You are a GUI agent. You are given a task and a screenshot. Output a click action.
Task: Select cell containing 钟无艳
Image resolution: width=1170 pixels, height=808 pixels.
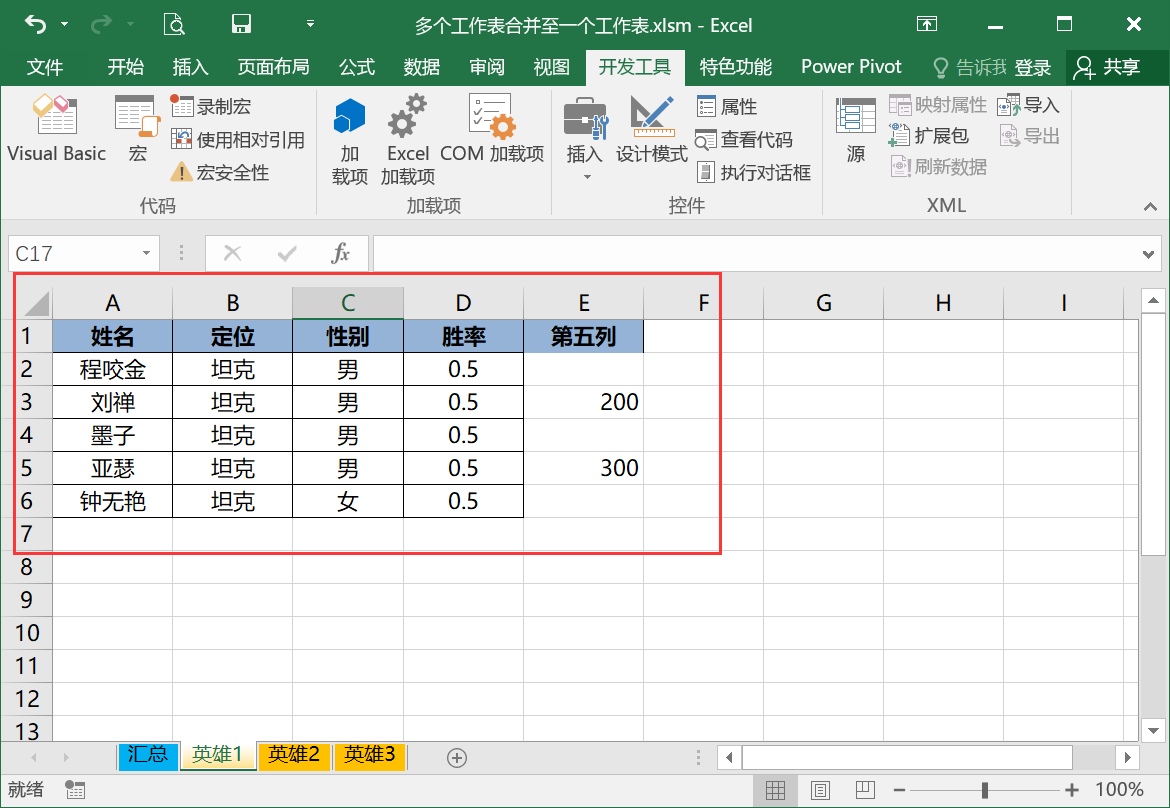113,501
